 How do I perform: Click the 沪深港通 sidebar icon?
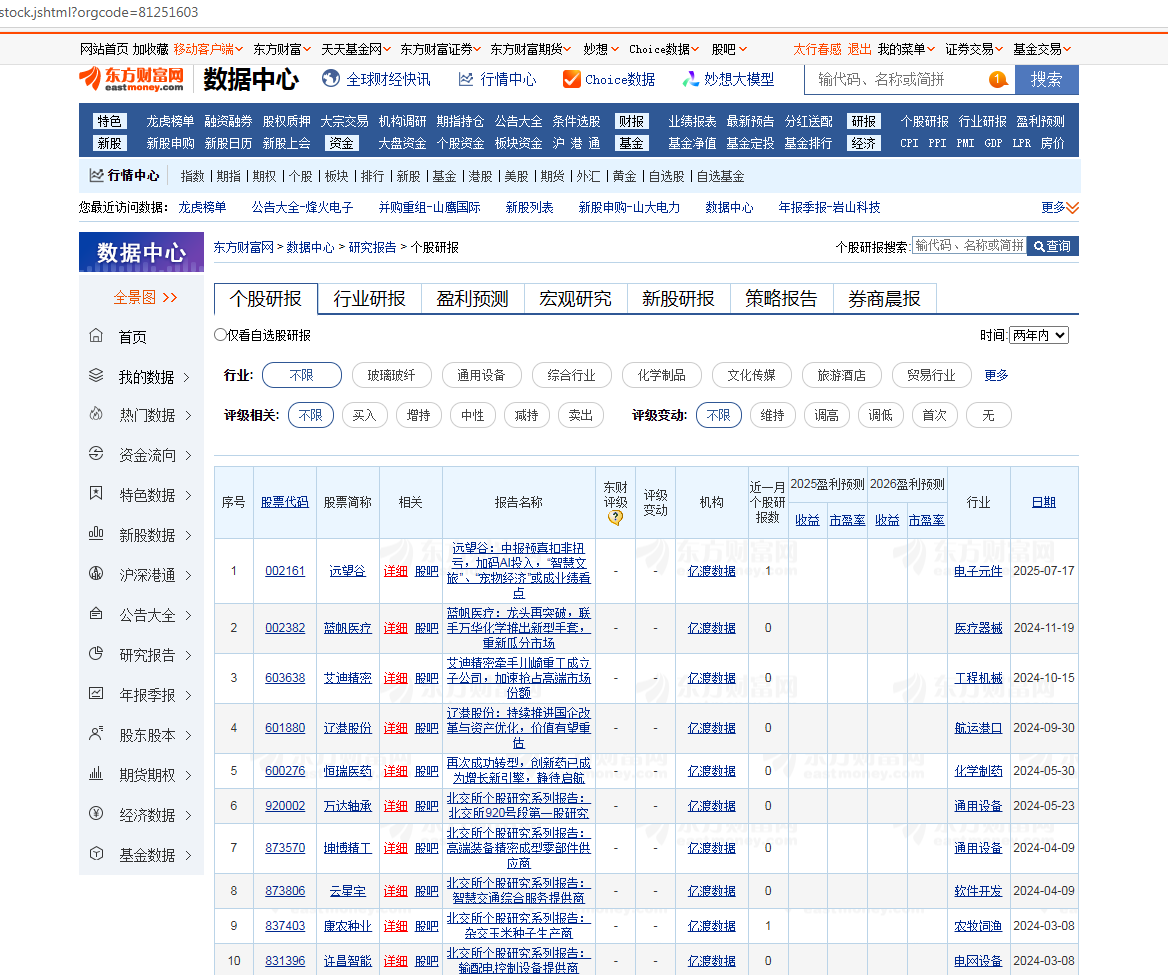96,574
